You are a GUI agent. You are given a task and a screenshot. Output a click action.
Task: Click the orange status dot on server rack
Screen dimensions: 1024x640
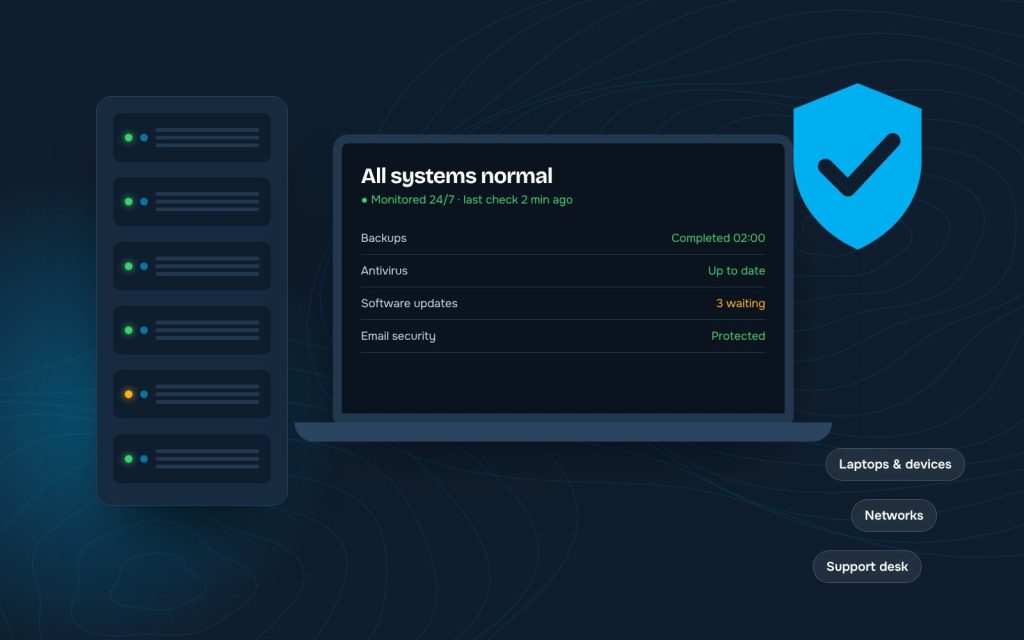pos(129,394)
